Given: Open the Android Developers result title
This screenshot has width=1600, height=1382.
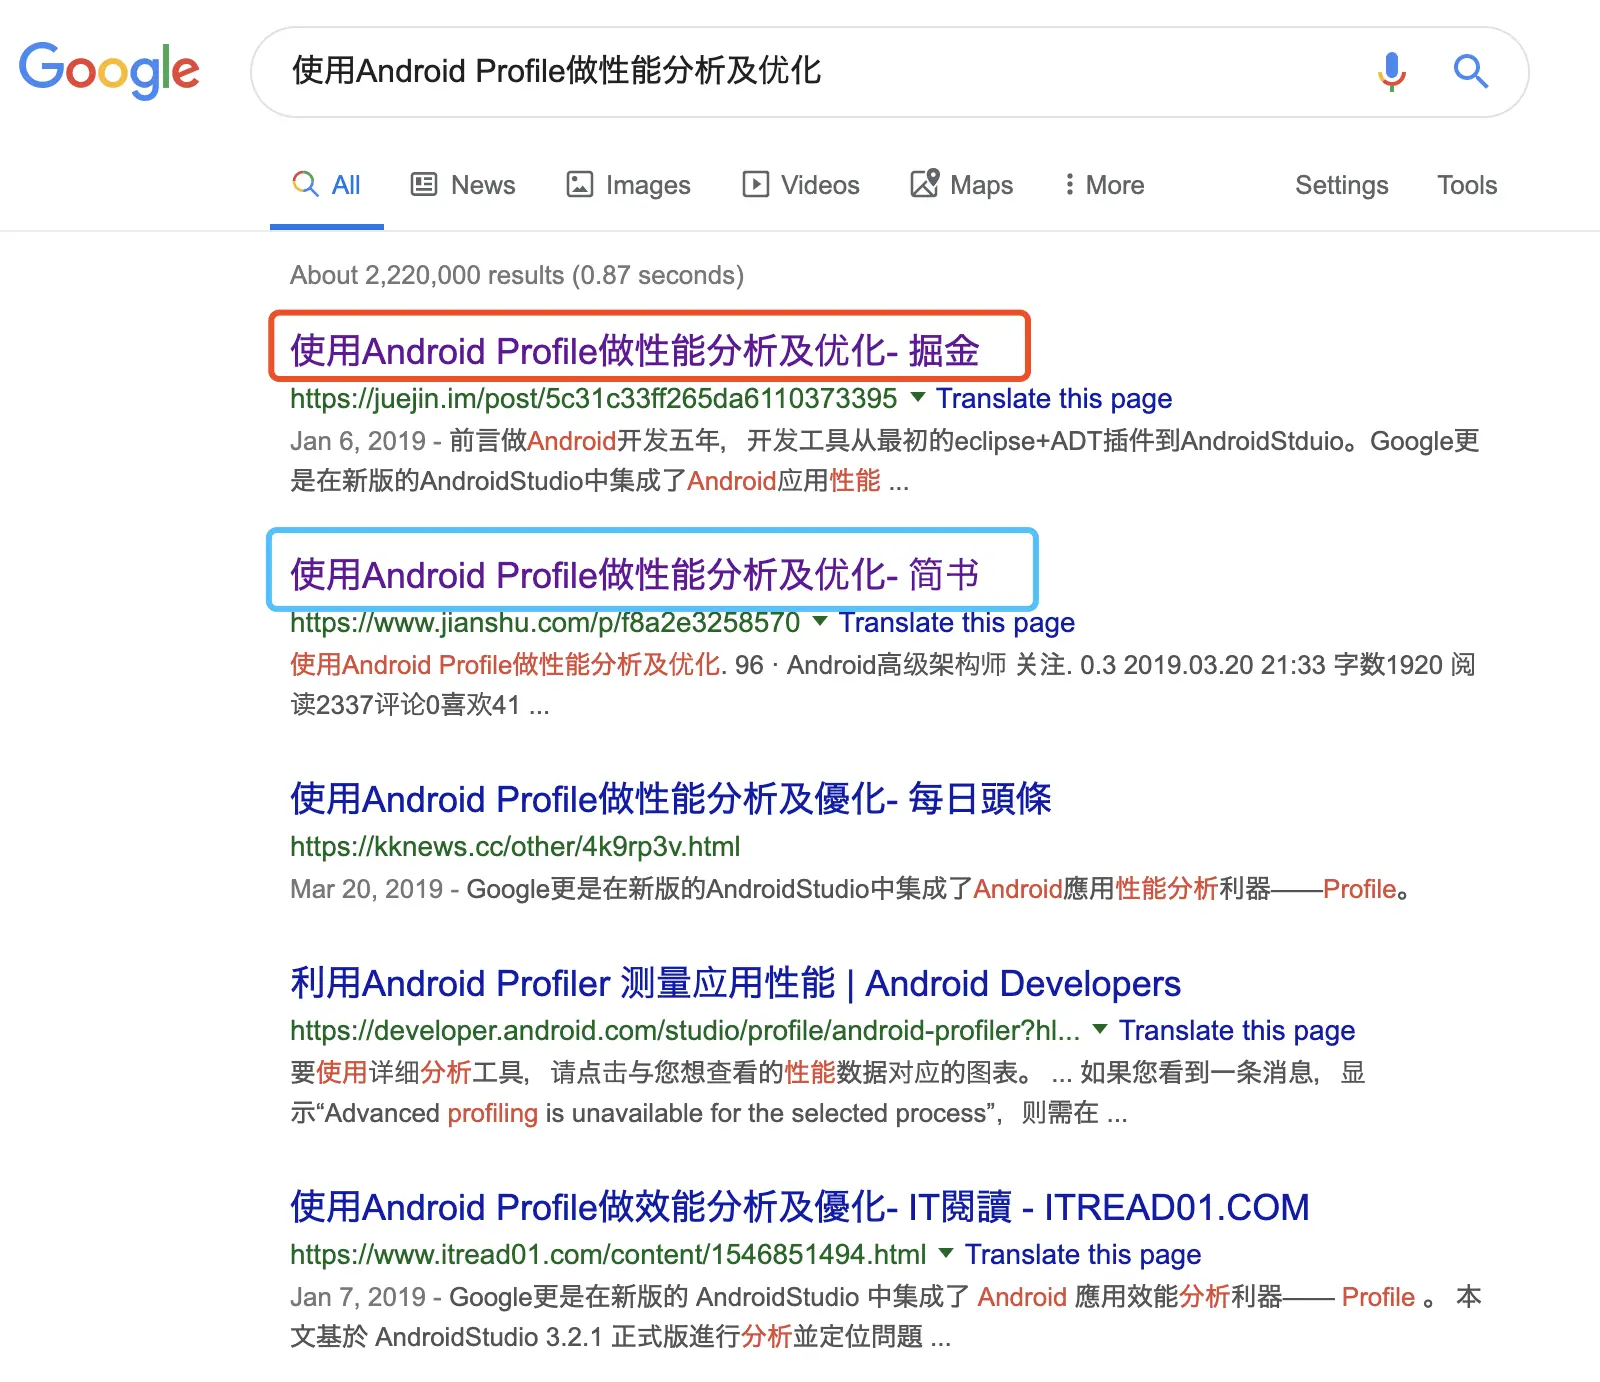Looking at the screenshot, I should (x=735, y=983).
